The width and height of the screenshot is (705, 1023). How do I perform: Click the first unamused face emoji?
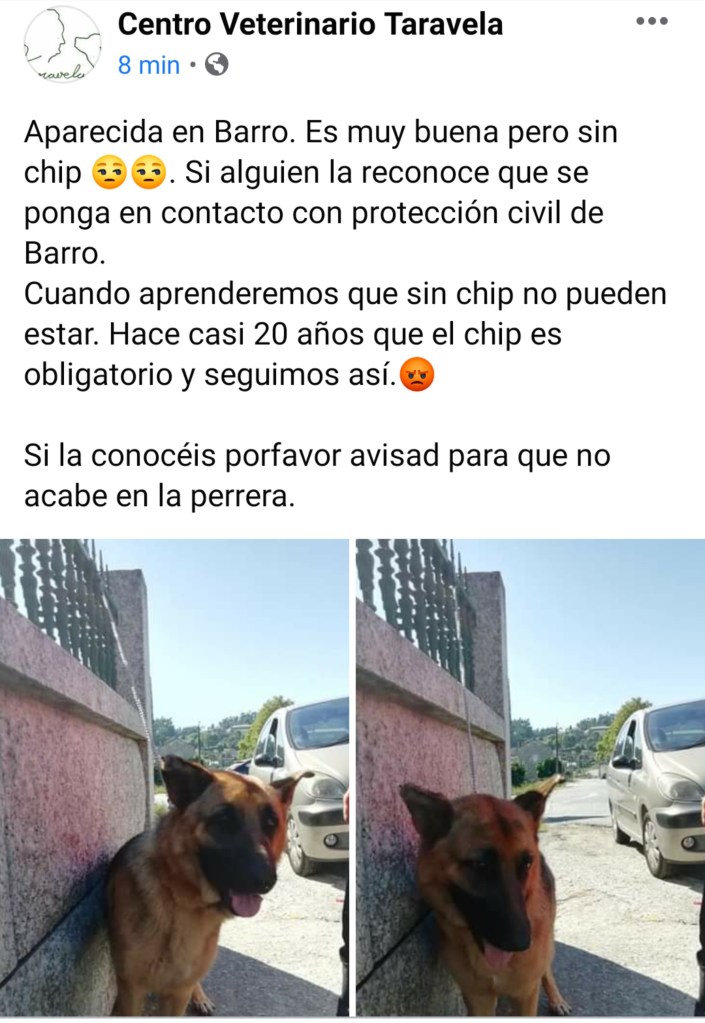[x=109, y=174]
